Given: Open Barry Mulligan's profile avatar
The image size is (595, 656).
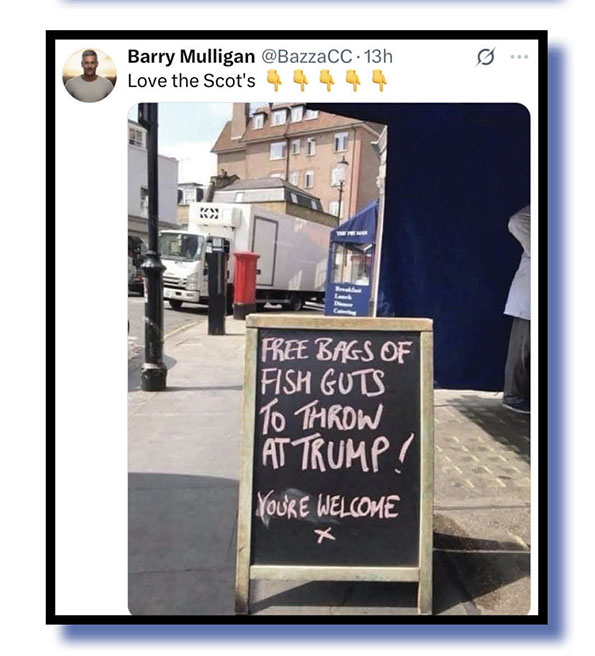Looking at the screenshot, I should click(90, 75).
